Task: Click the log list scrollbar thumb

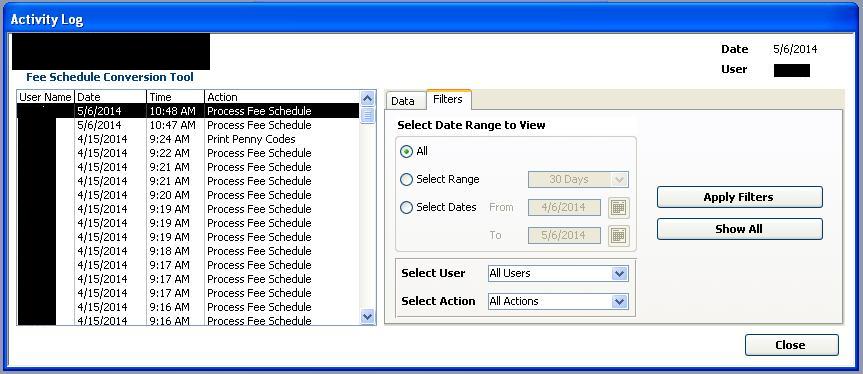Action: (368, 115)
